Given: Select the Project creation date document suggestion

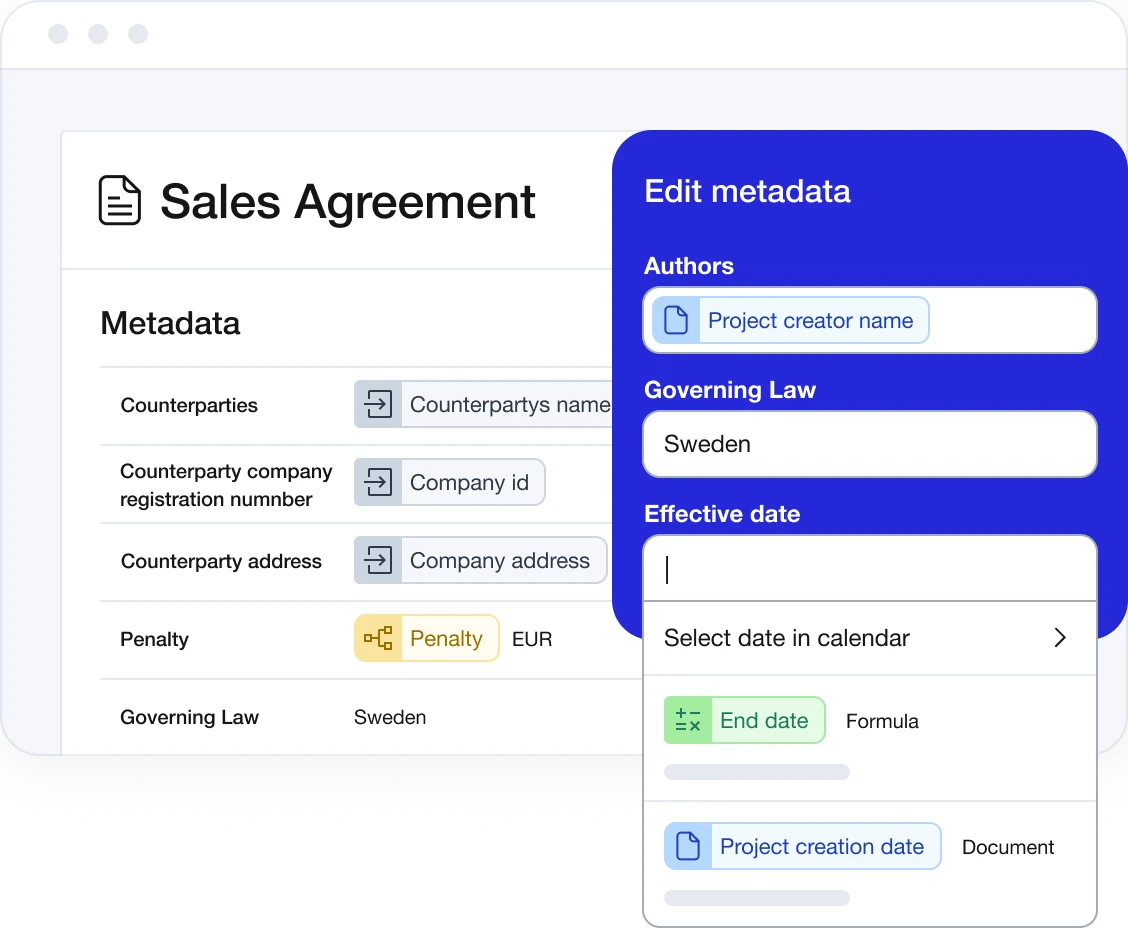Looking at the screenshot, I should pos(802,846).
